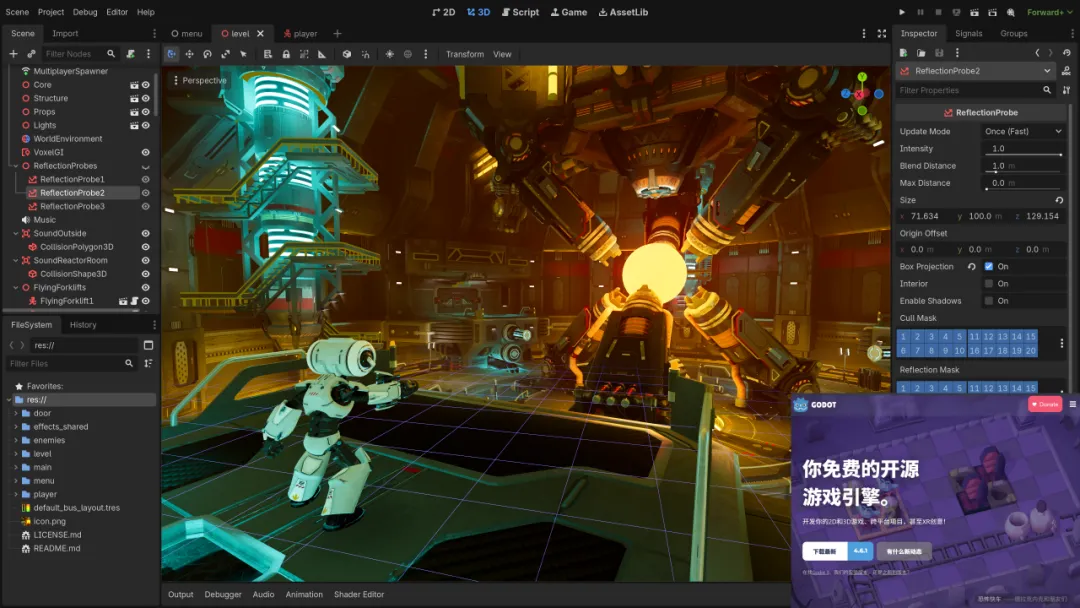Image resolution: width=1080 pixels, height=608 pixels.
Task: Open documentation for ReflectionProbe2
Action: coord(1066,71)
